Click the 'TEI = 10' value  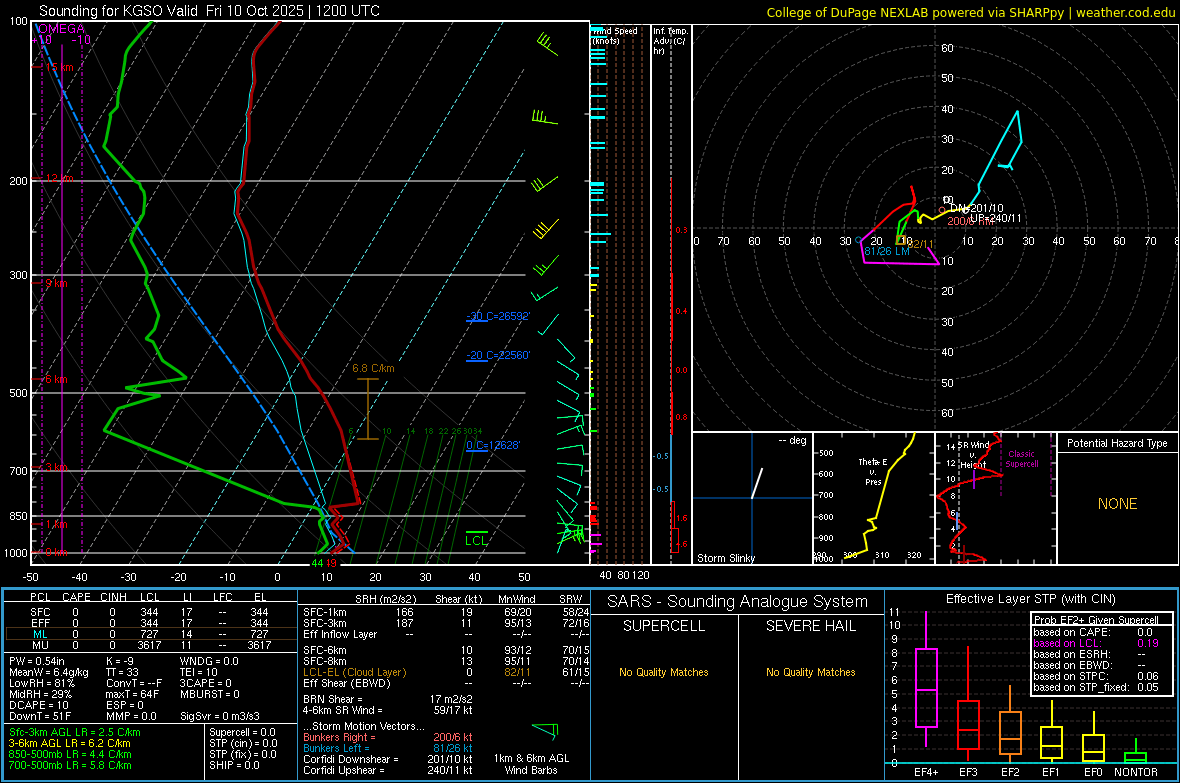[199, 672]
